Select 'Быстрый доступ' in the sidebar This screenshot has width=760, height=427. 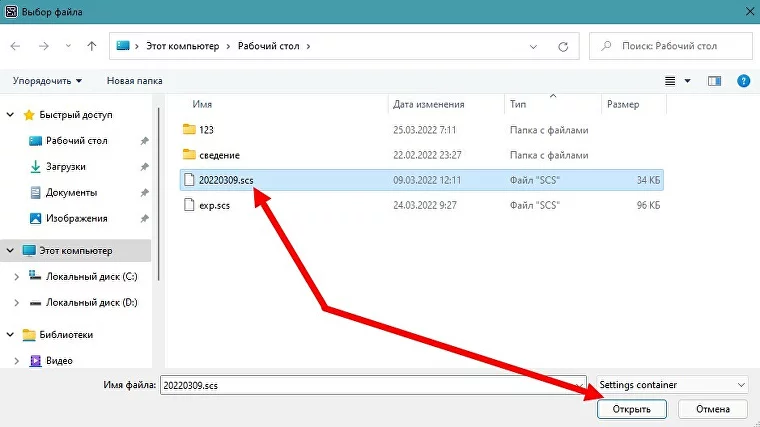pyautogui.click(x=76, y=115)
